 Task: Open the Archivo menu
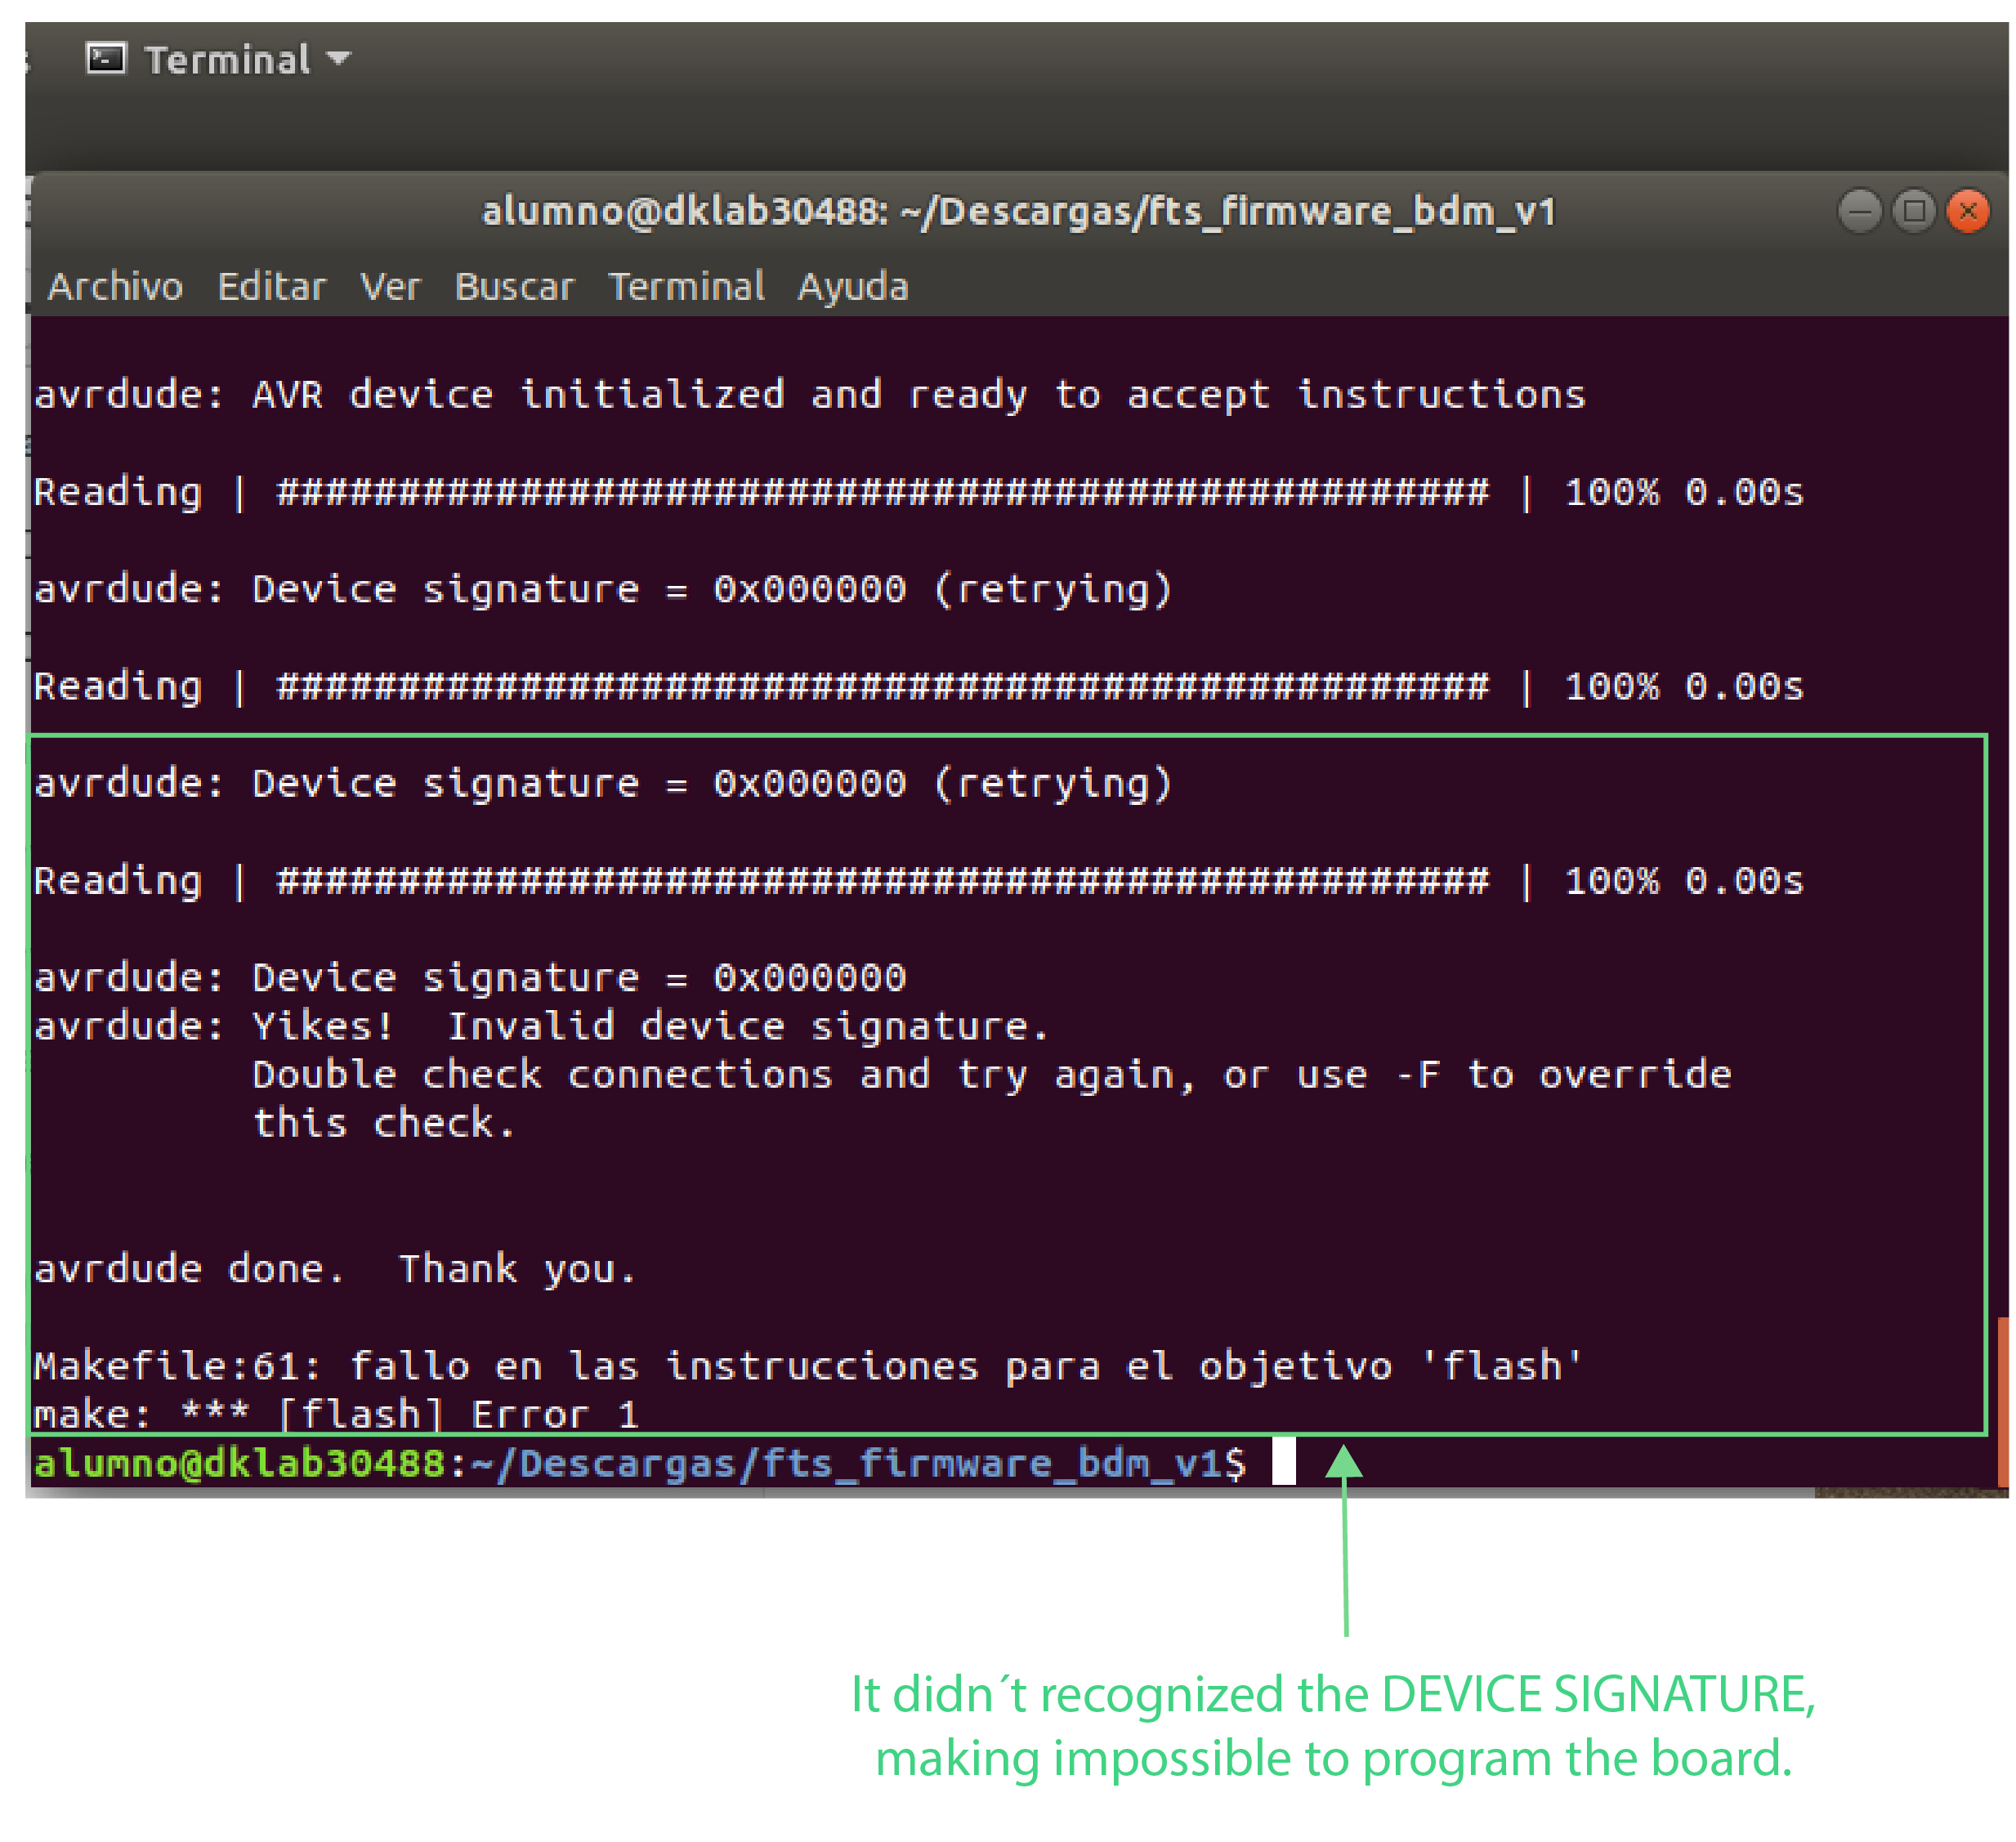pos(115,287)
